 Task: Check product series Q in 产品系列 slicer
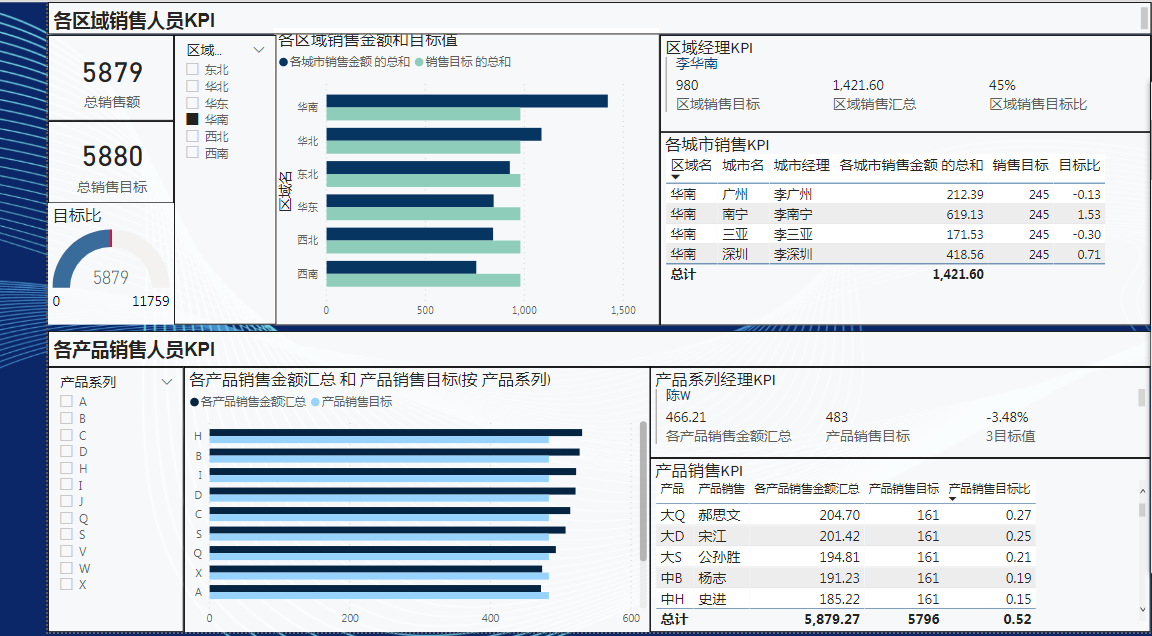(66, 518)
